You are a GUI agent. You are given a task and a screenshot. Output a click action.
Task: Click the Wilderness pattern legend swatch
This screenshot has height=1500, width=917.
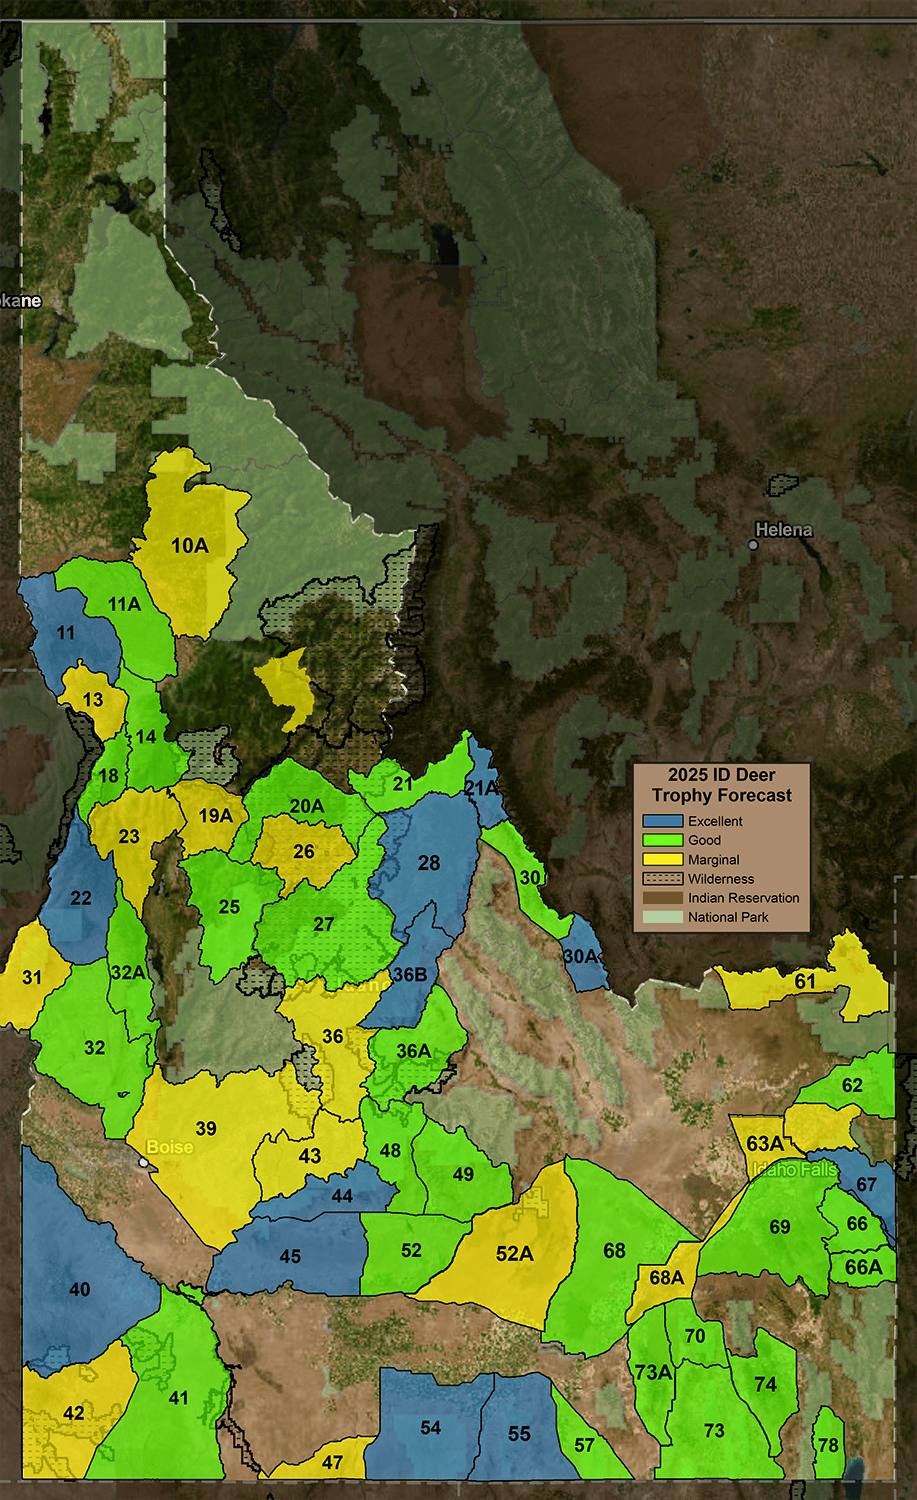662,879
